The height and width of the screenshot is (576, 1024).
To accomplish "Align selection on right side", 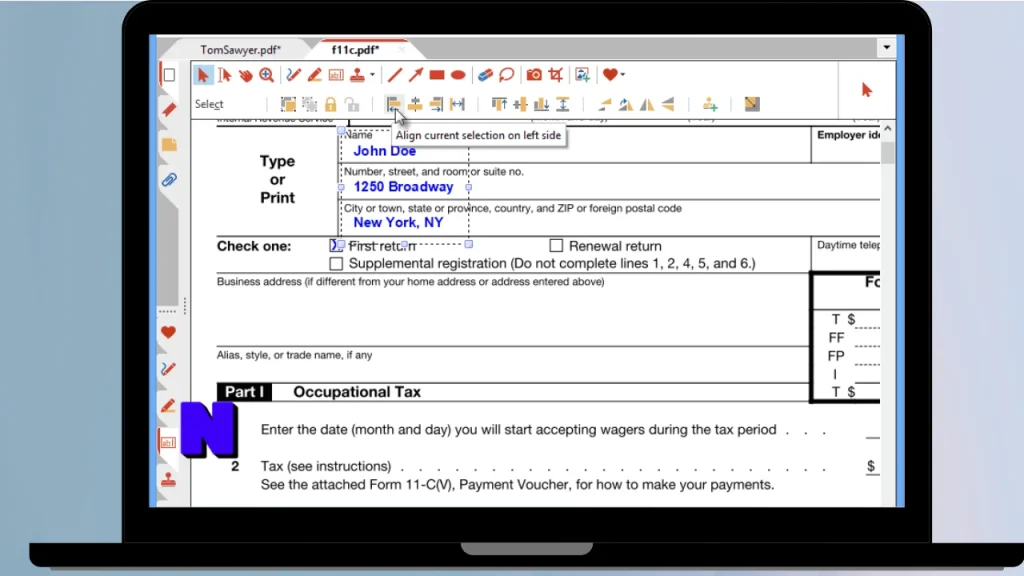I will 436,104.
